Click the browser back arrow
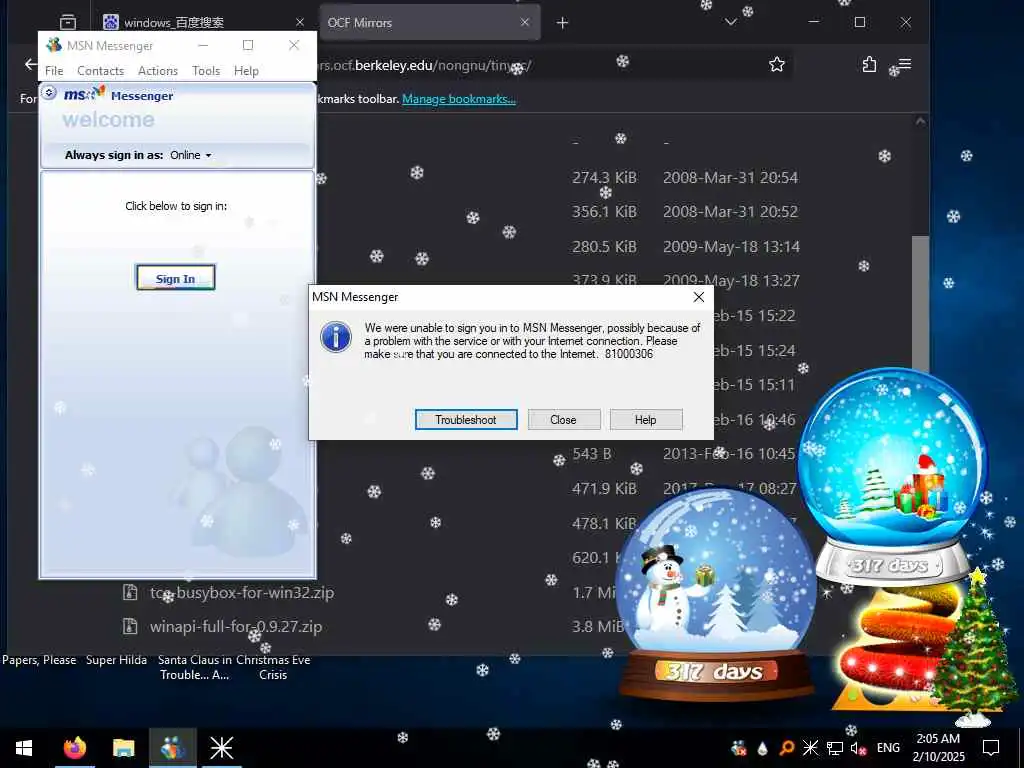1024x768 pixels. [31, 64]
